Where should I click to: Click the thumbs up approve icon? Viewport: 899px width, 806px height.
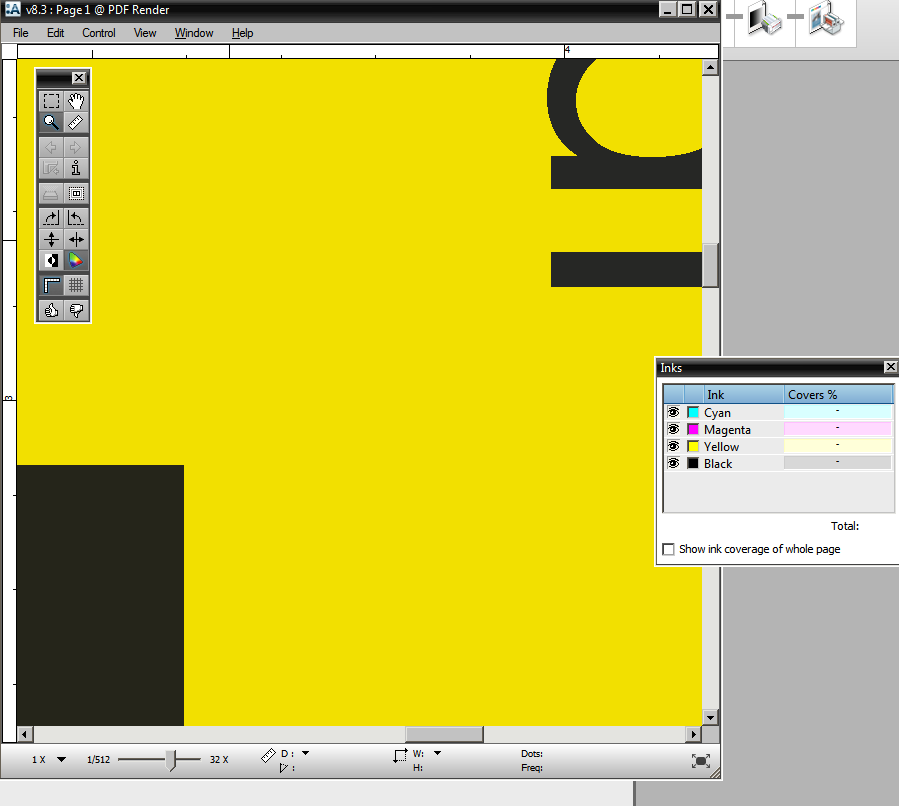pos(51,310)
